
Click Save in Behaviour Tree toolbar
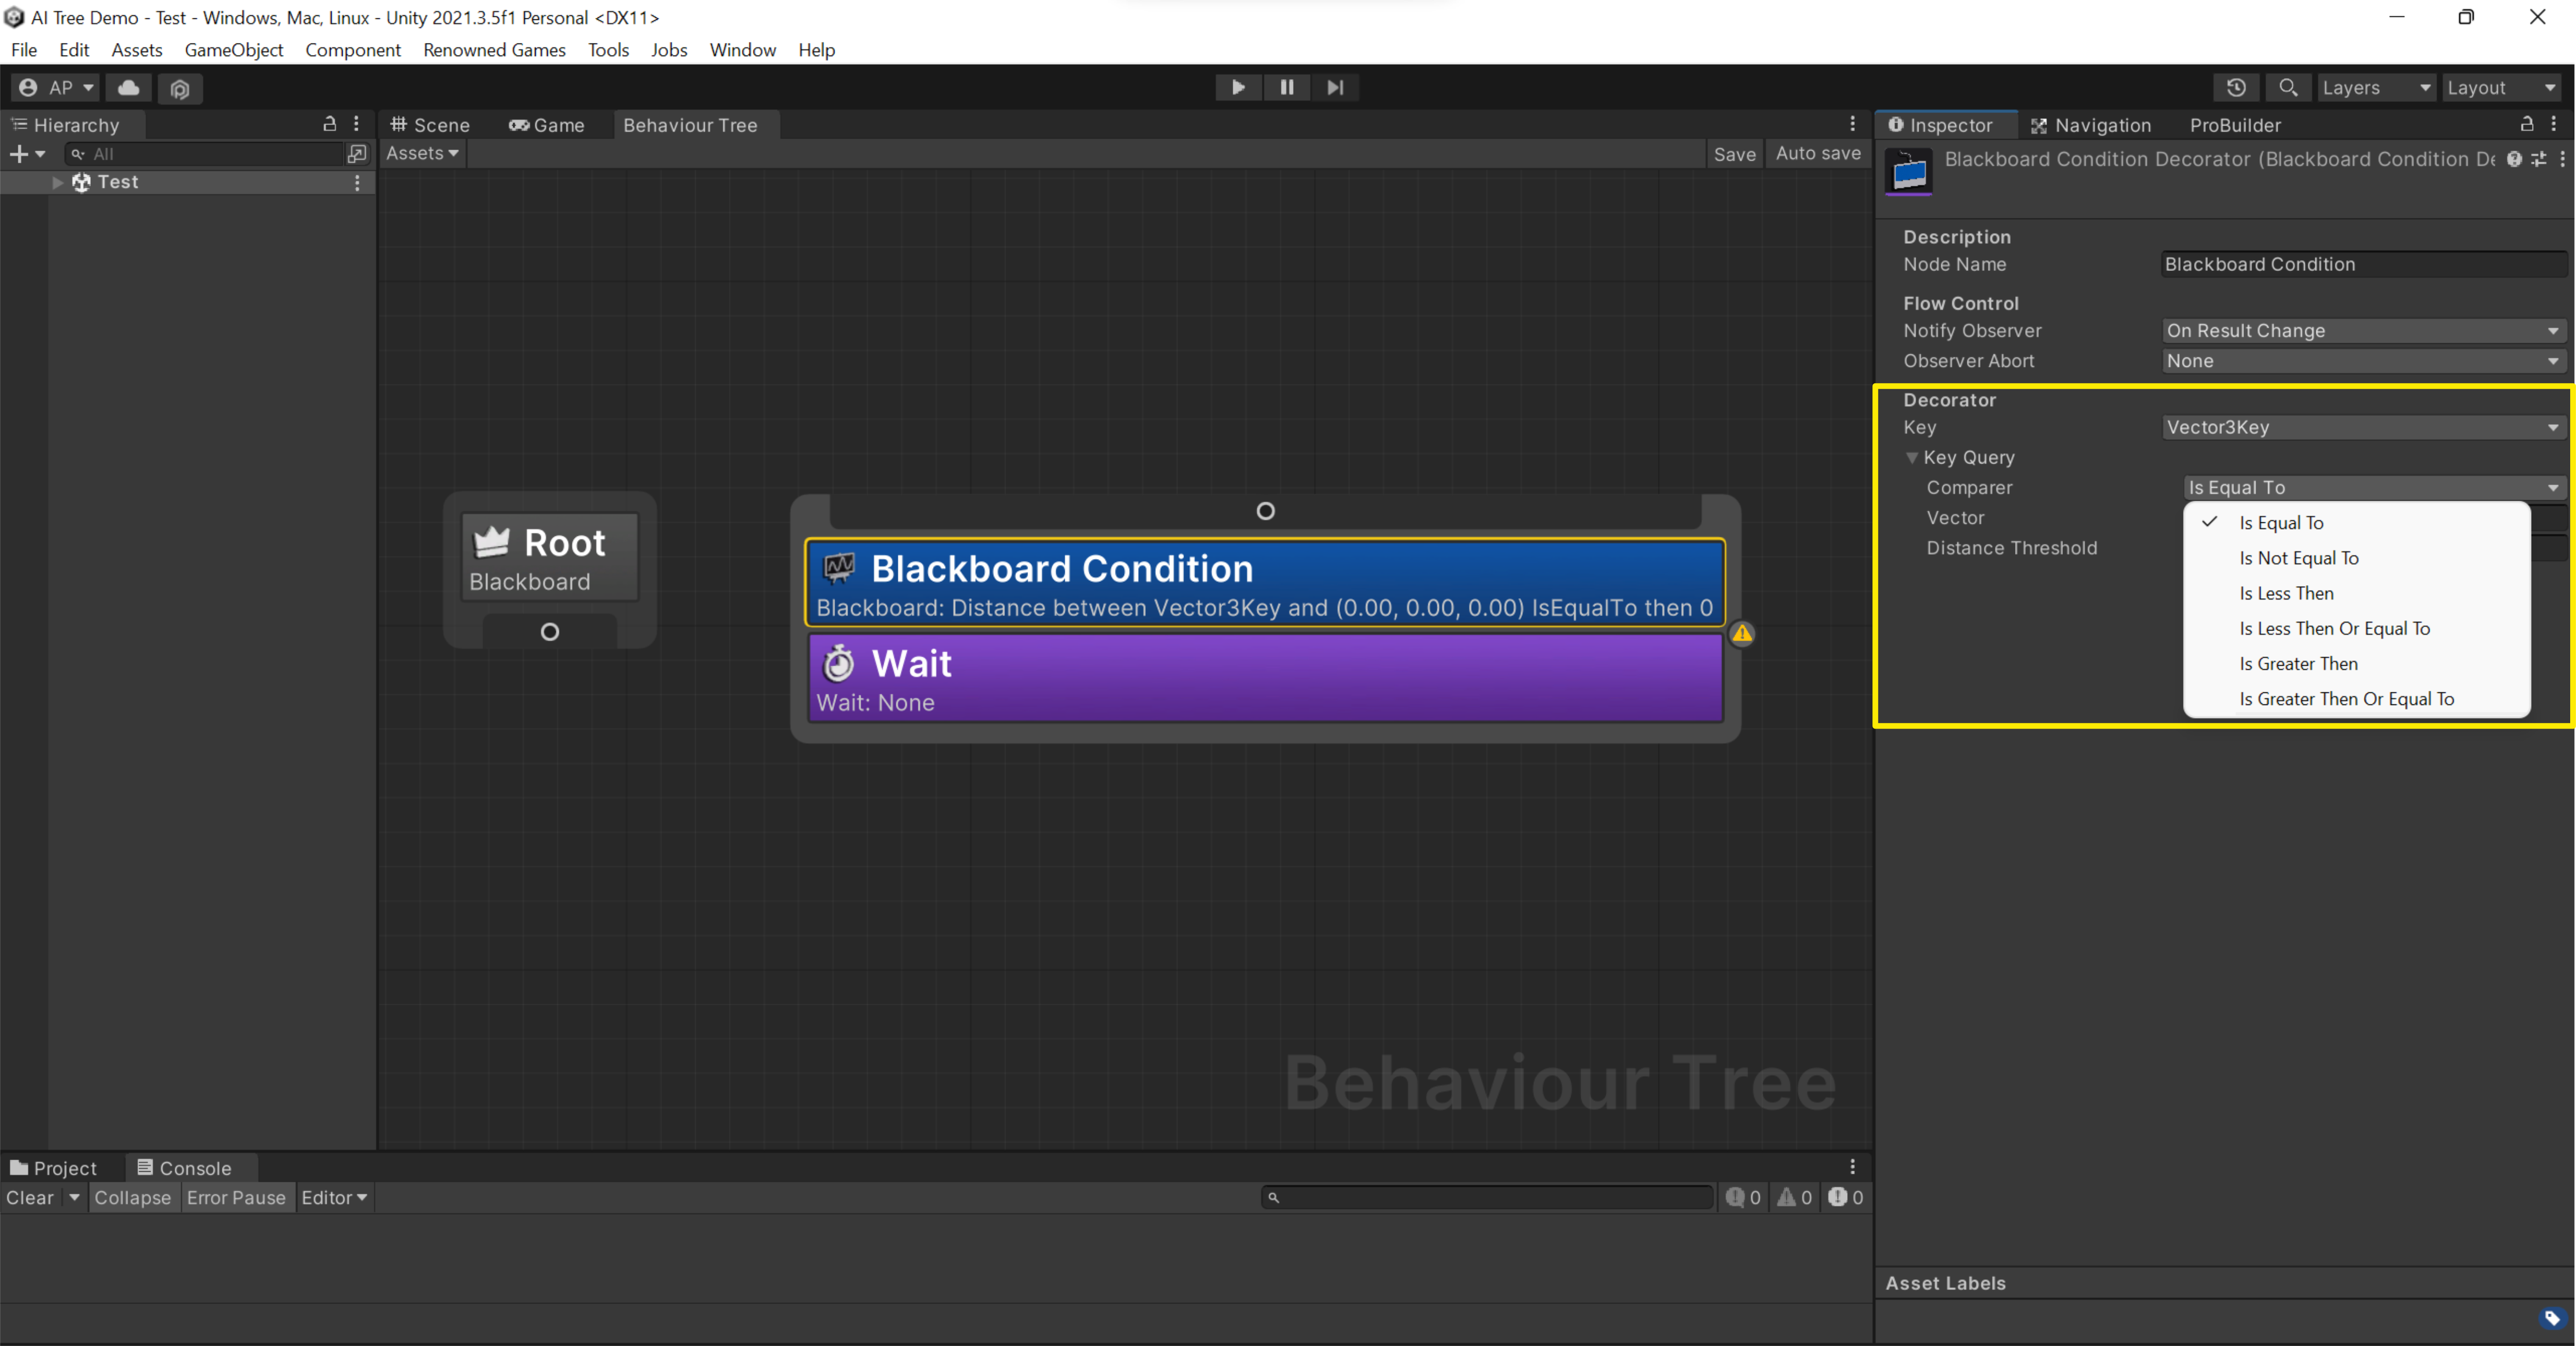click(x=1734, y=154)
